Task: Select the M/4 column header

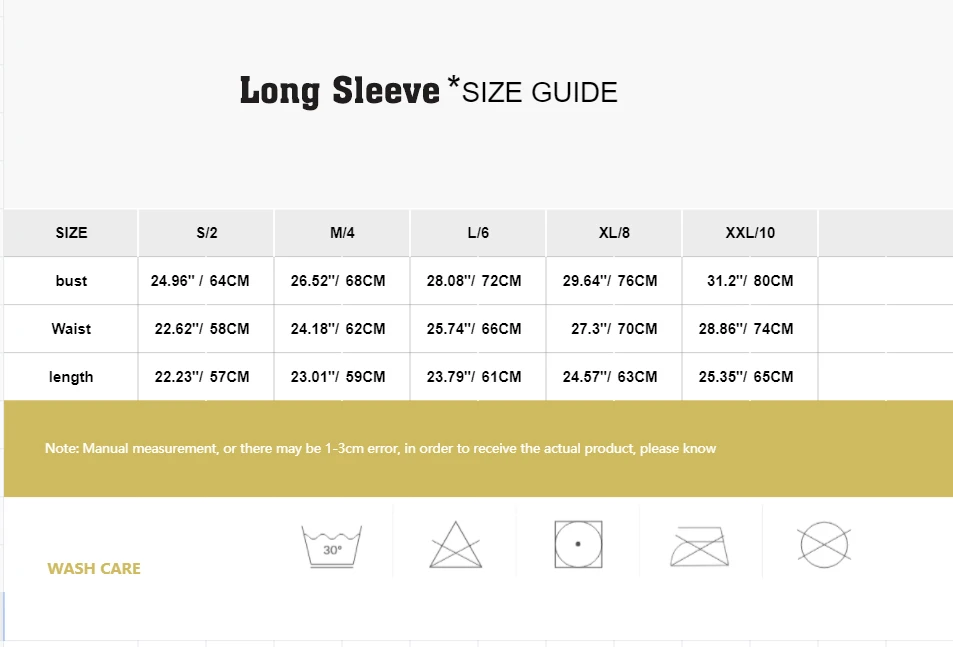Action: pyautogui.click(x=342, y=233)
